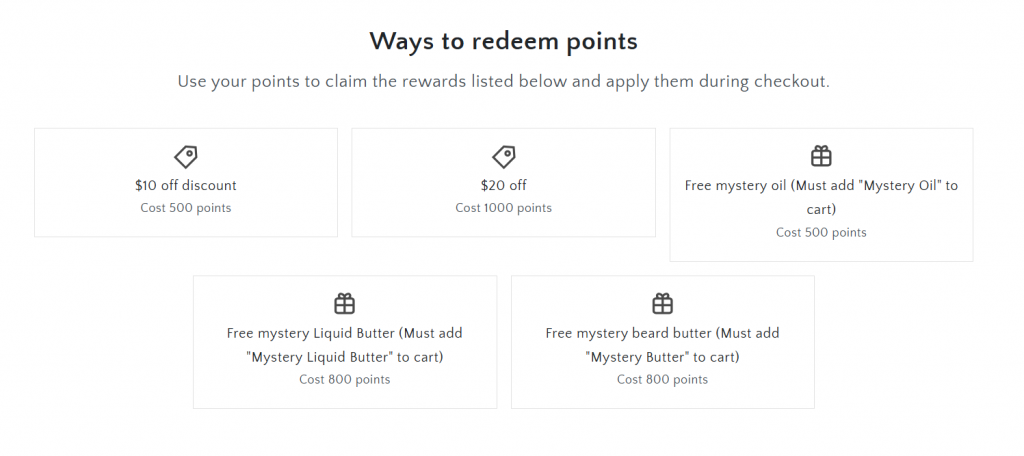Select the "$10 off discount" reward title
This screenshot has height=456, width=1024.
pos(186,185)
